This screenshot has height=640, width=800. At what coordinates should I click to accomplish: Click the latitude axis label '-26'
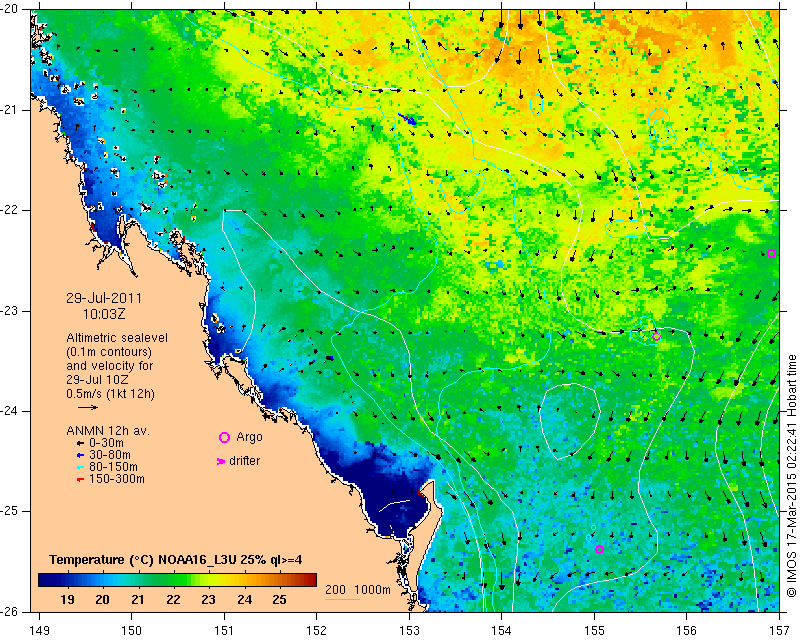[10, 611]
